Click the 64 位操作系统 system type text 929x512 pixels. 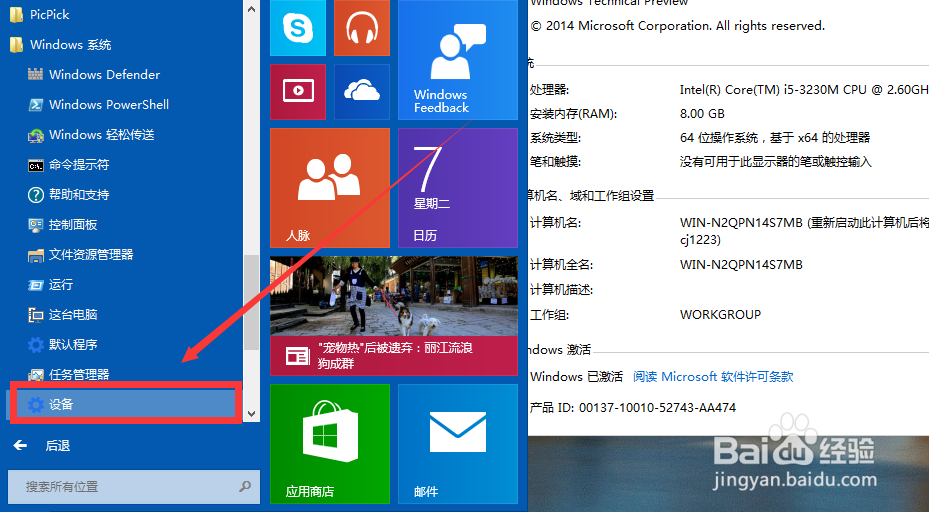[x=775, y=137]
